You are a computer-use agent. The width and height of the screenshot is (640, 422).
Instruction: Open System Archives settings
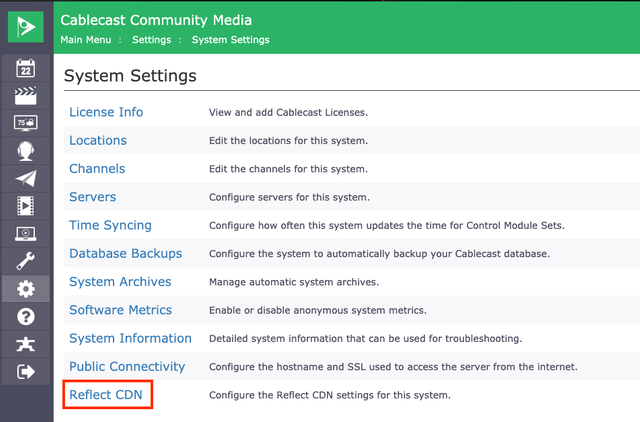tap(120, 282)
